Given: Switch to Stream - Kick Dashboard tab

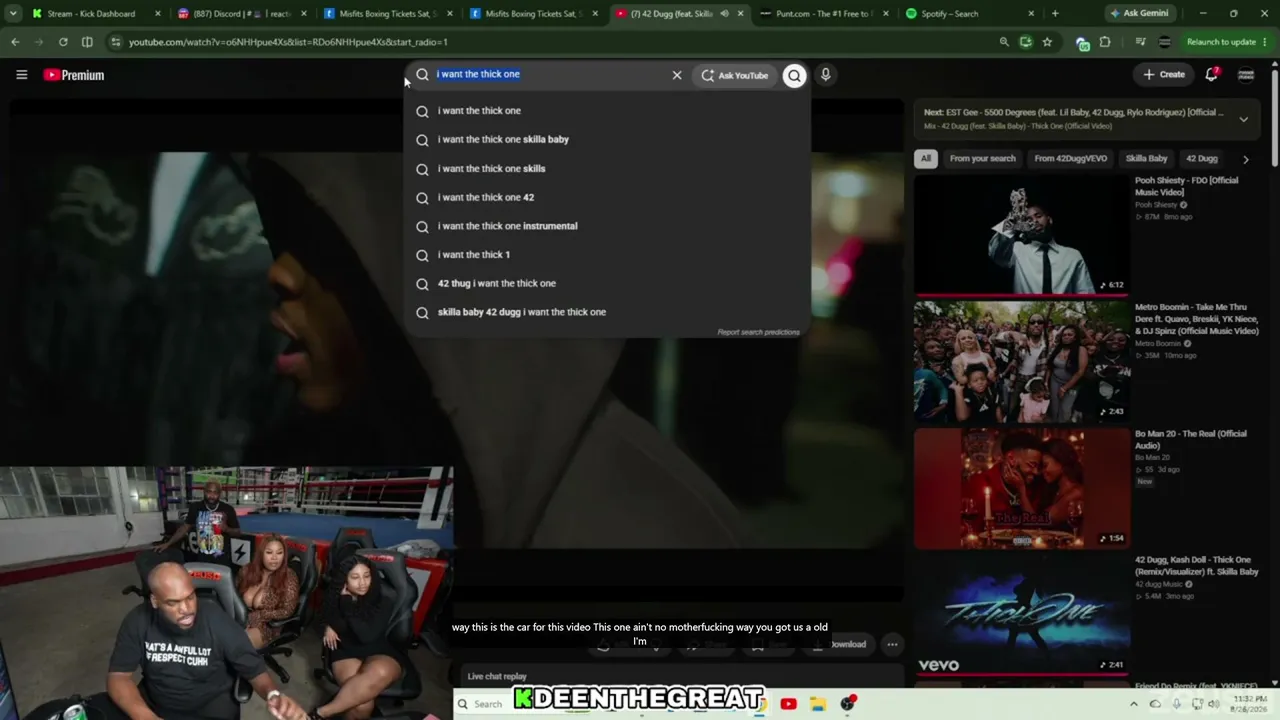Looking at the screenshot, I should 91,14.
